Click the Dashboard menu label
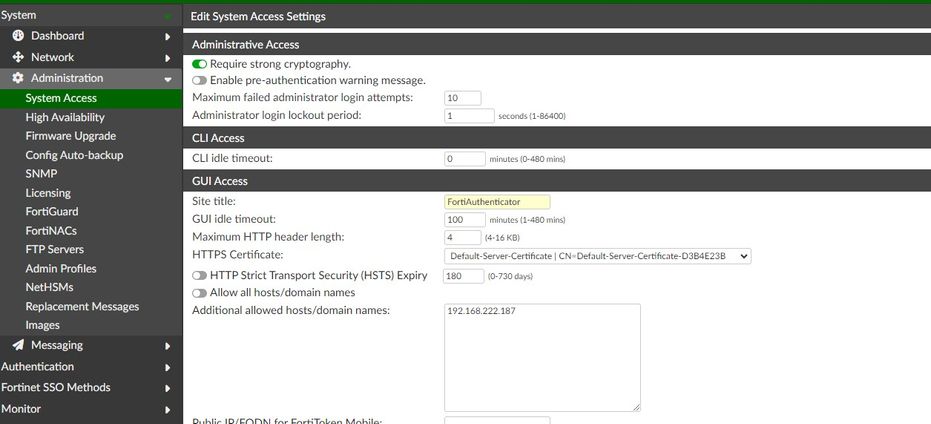The height and width of the screenshot is (424, 931). tap(58, 36)
